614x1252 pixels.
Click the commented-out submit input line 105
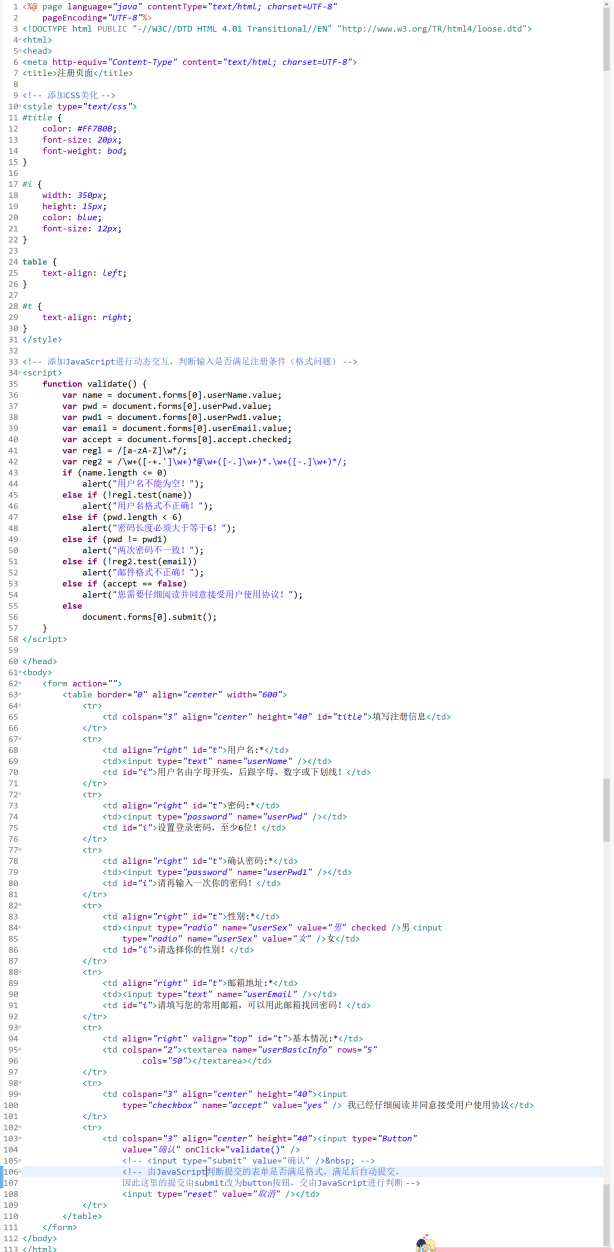pos(248,1161)
